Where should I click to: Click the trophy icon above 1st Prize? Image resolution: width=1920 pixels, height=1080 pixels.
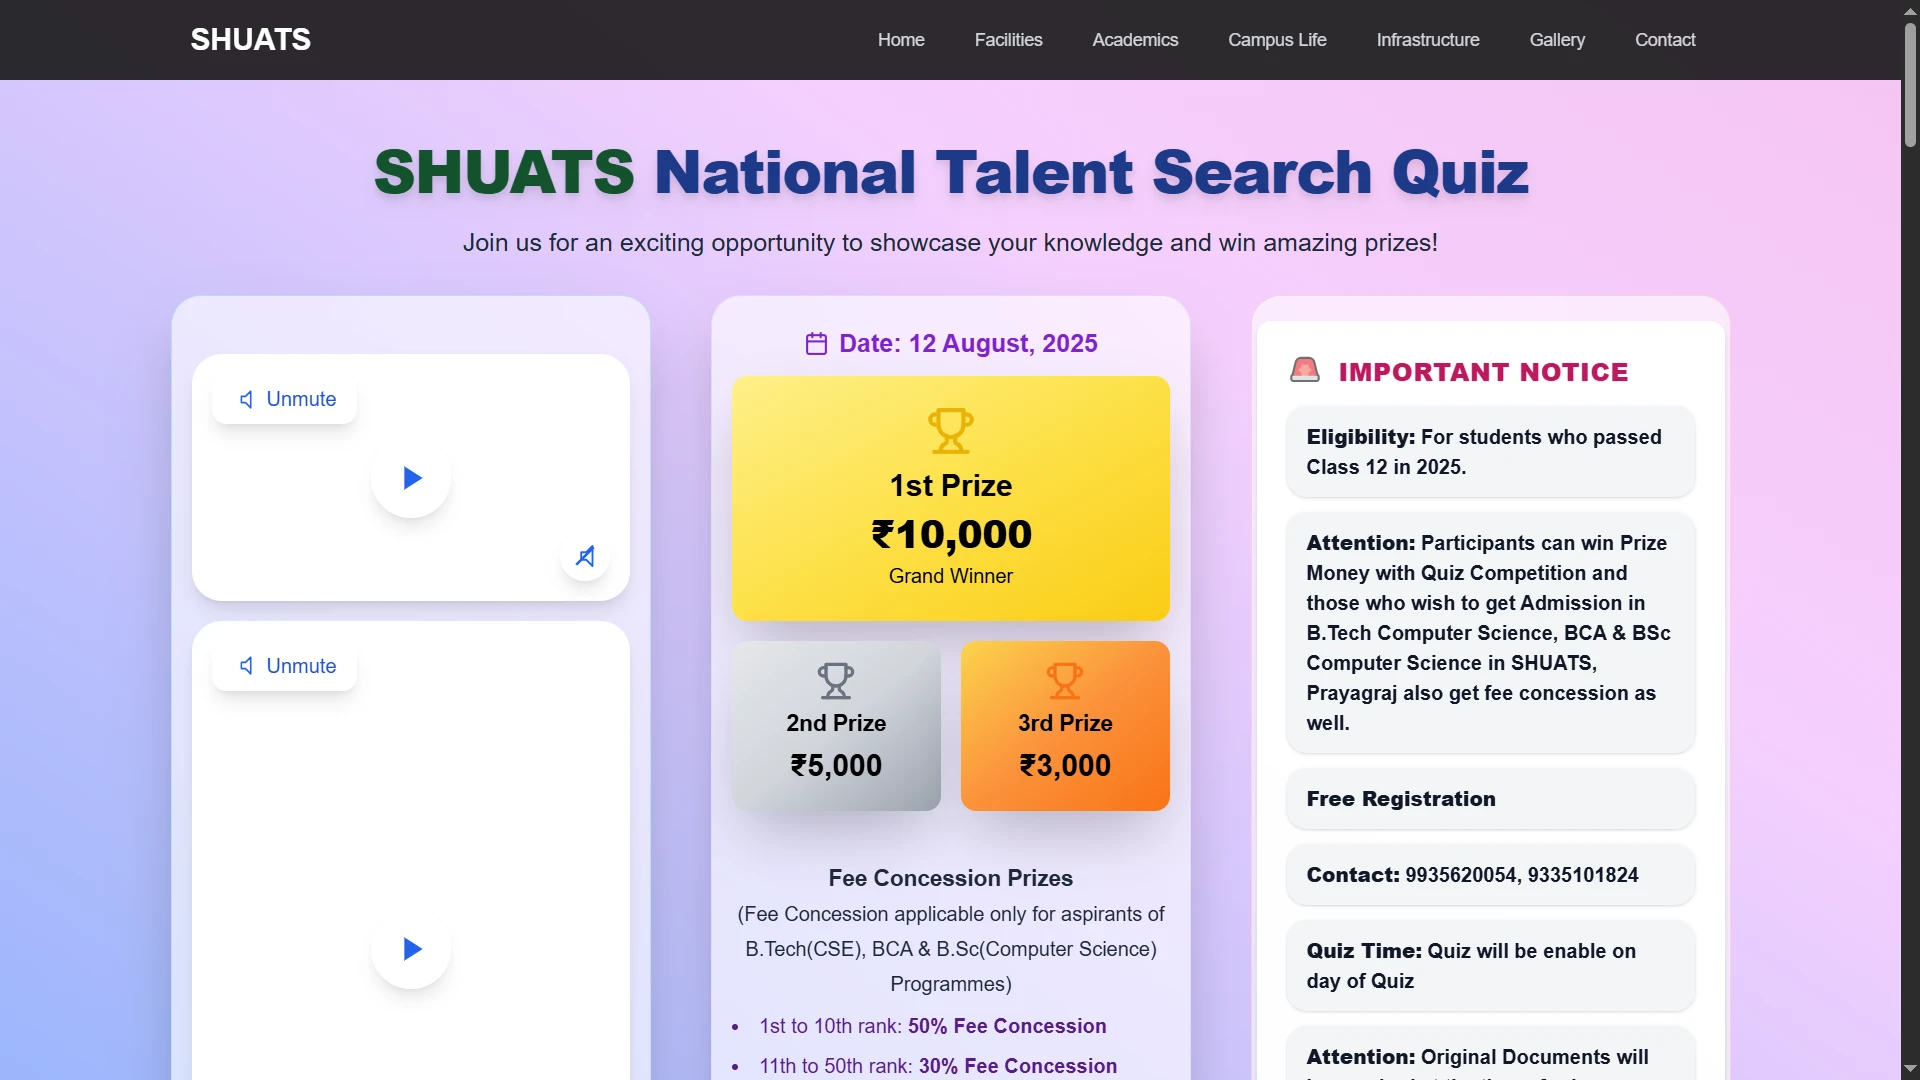(950, 430)
